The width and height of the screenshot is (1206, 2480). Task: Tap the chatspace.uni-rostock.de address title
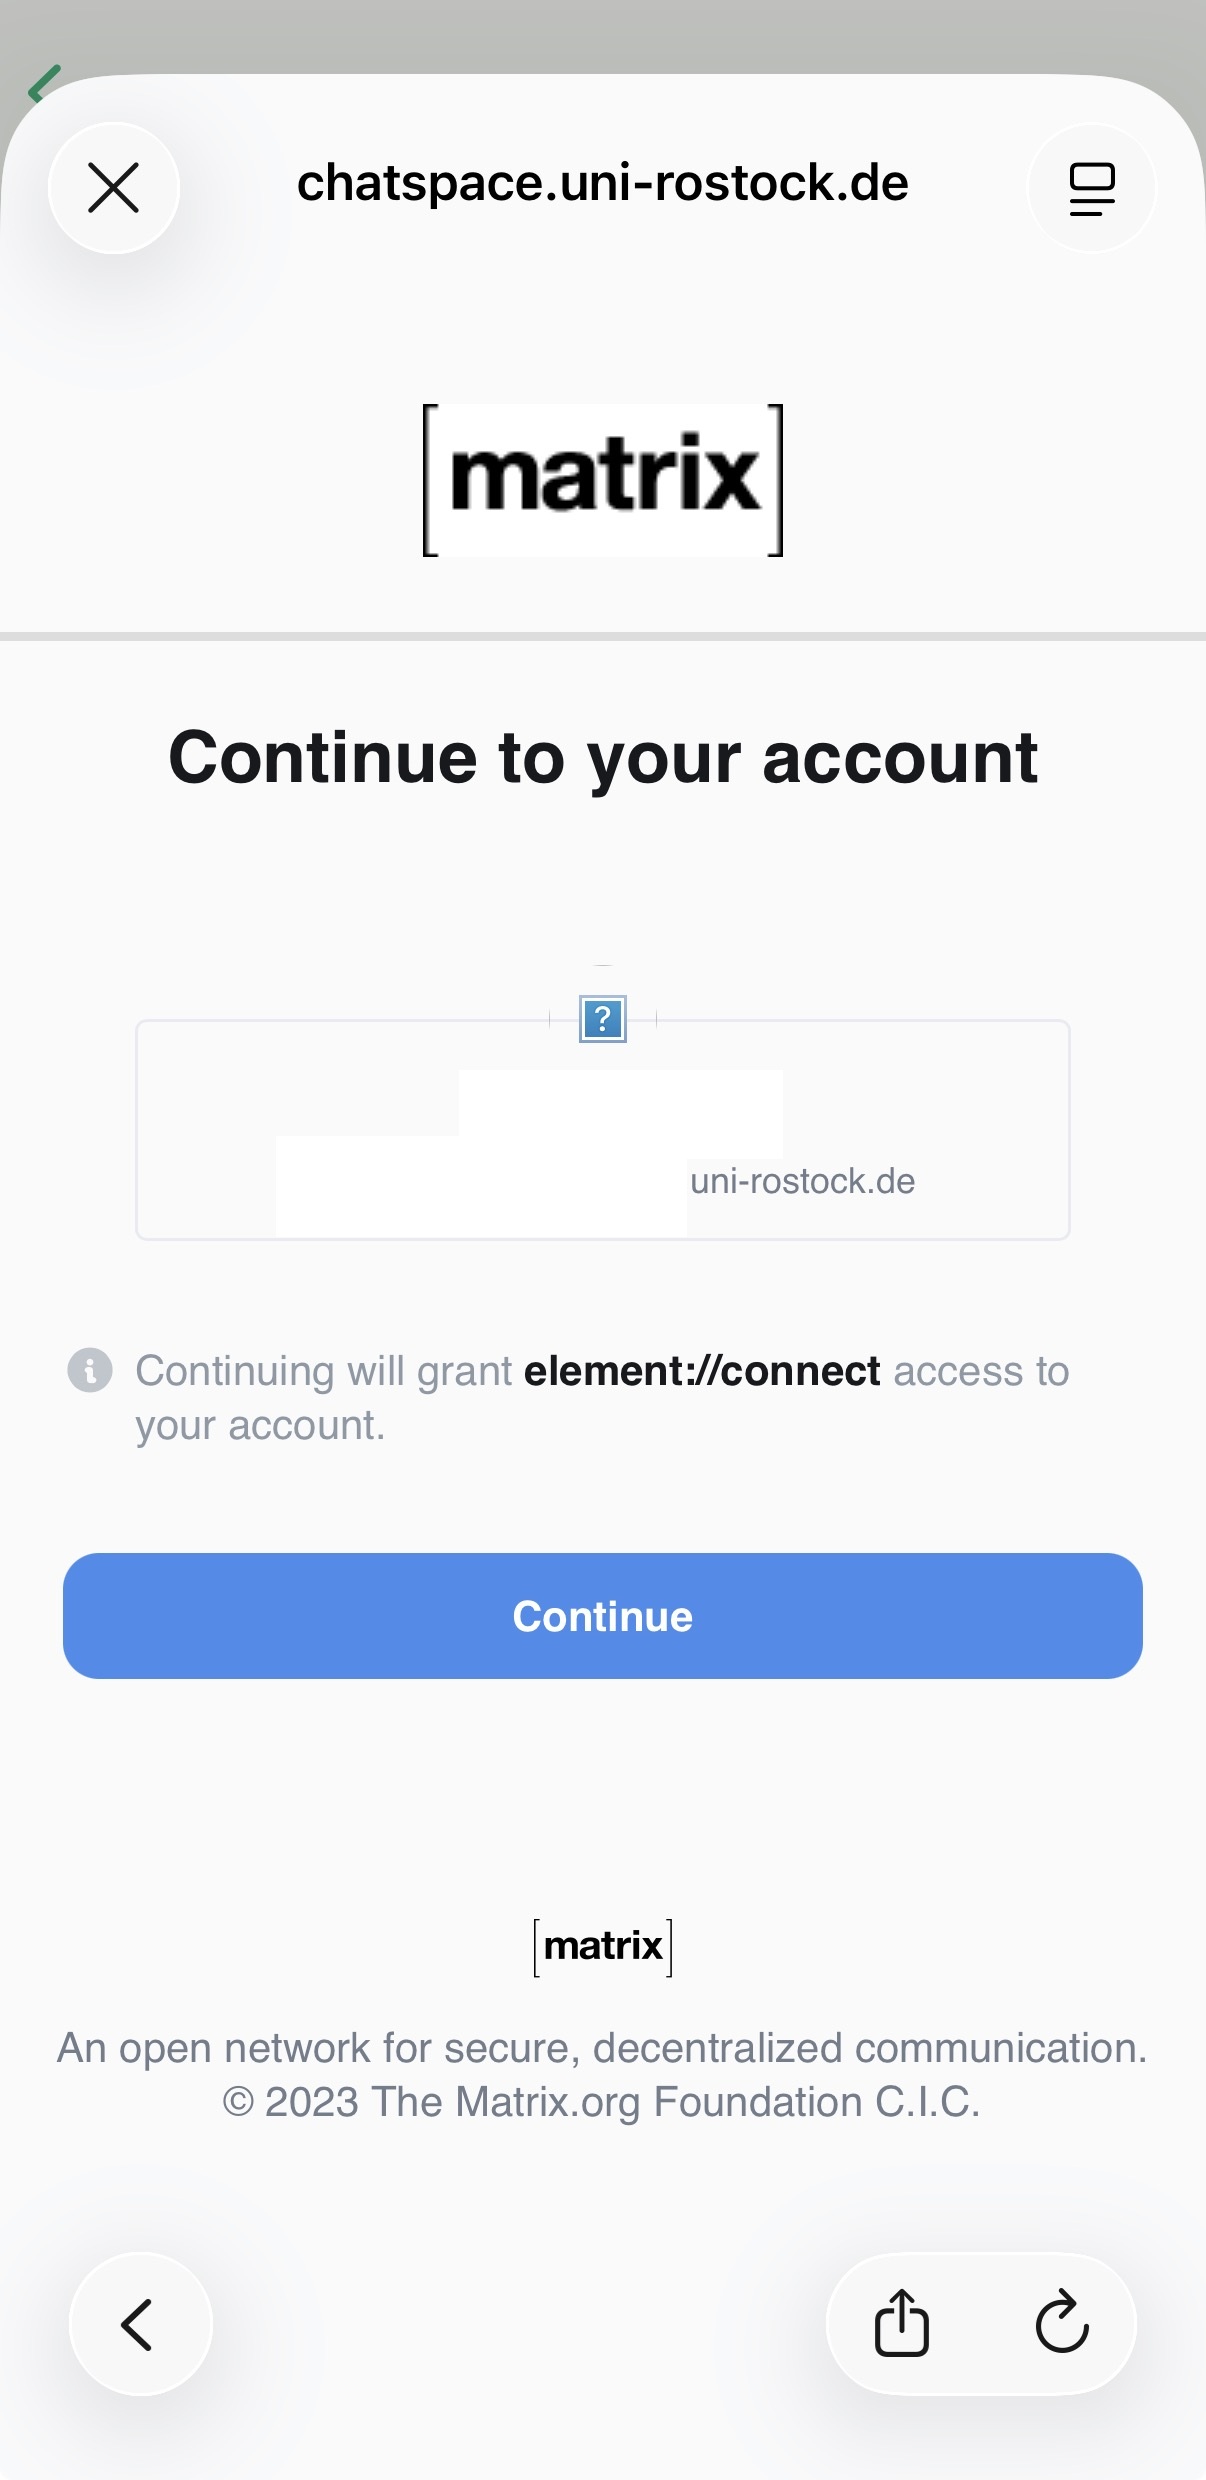pos(603,184)
